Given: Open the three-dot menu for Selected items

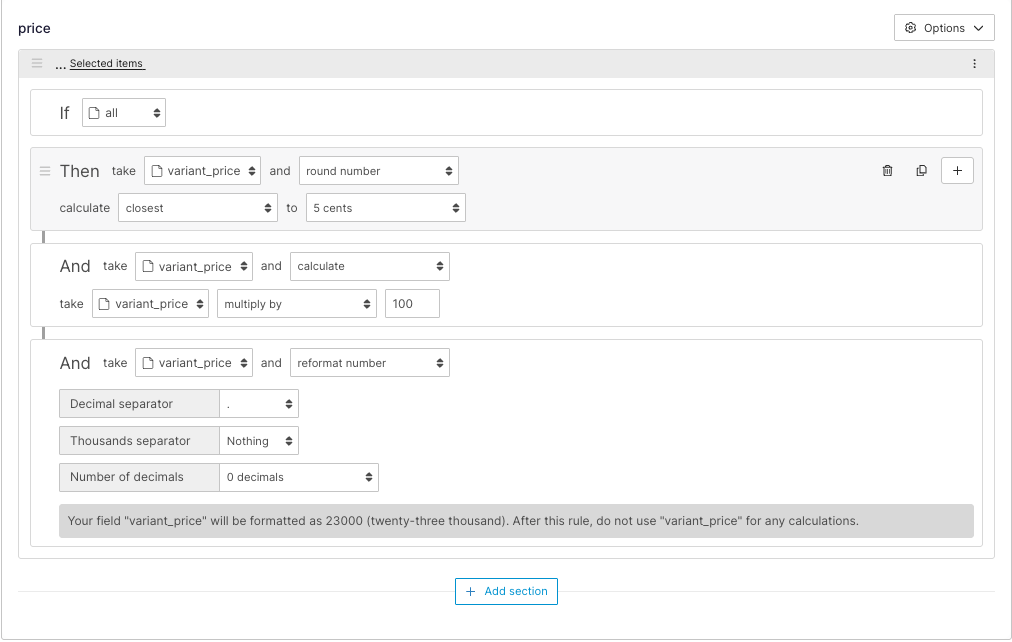Looking at the screenshot, I should pos(974,64).
